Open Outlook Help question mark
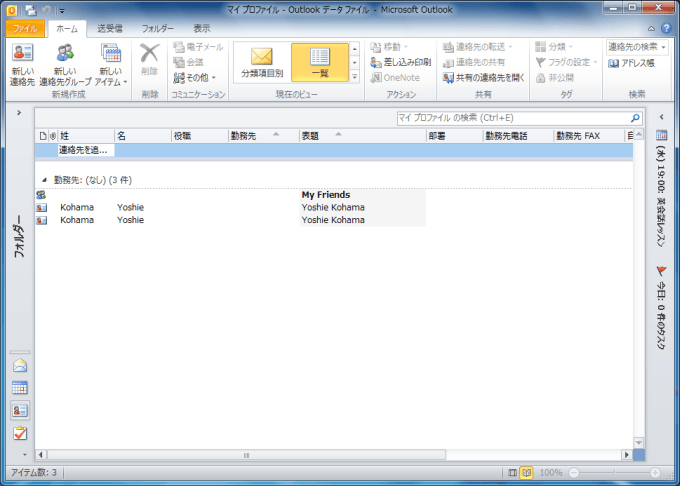Viewport: 680px width, 486px height. click(x=666, y=28)
